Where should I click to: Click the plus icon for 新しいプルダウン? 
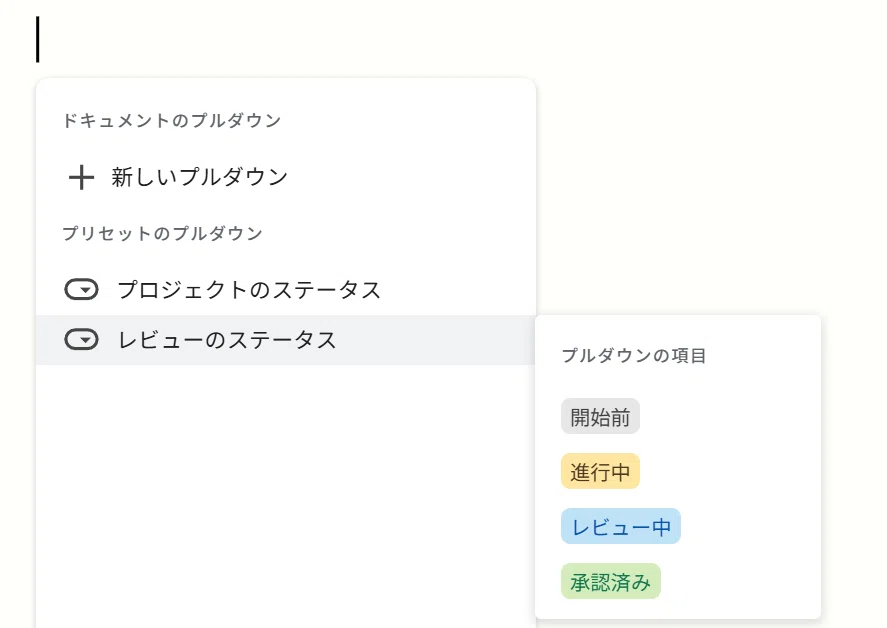click(x=81, y=177)
